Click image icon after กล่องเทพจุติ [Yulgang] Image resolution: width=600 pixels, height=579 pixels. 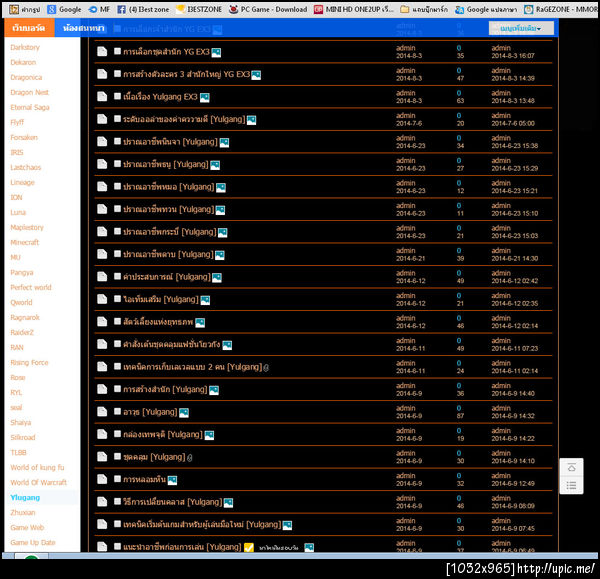(209, 435)
